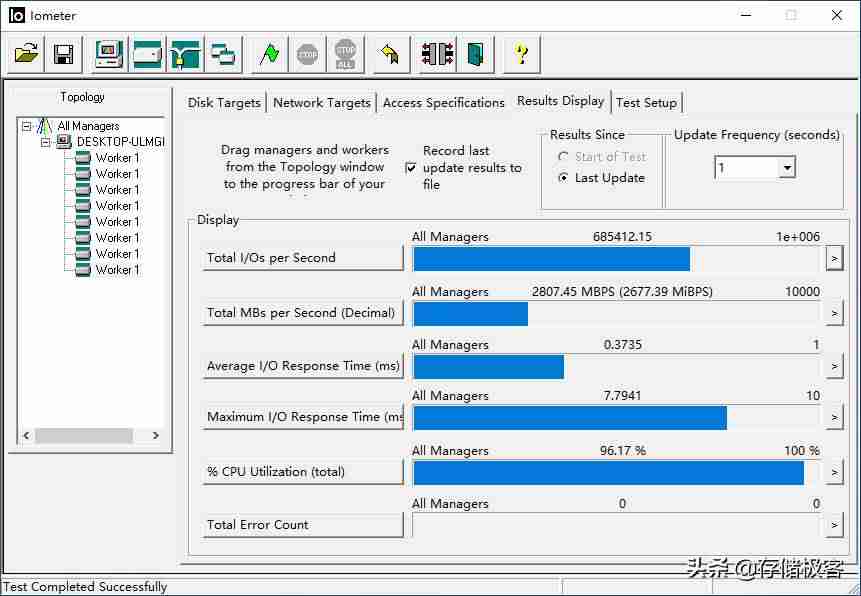This screenshot has height=596, width=861.
Task: Save the test configuration file
Action: point(64,54)
